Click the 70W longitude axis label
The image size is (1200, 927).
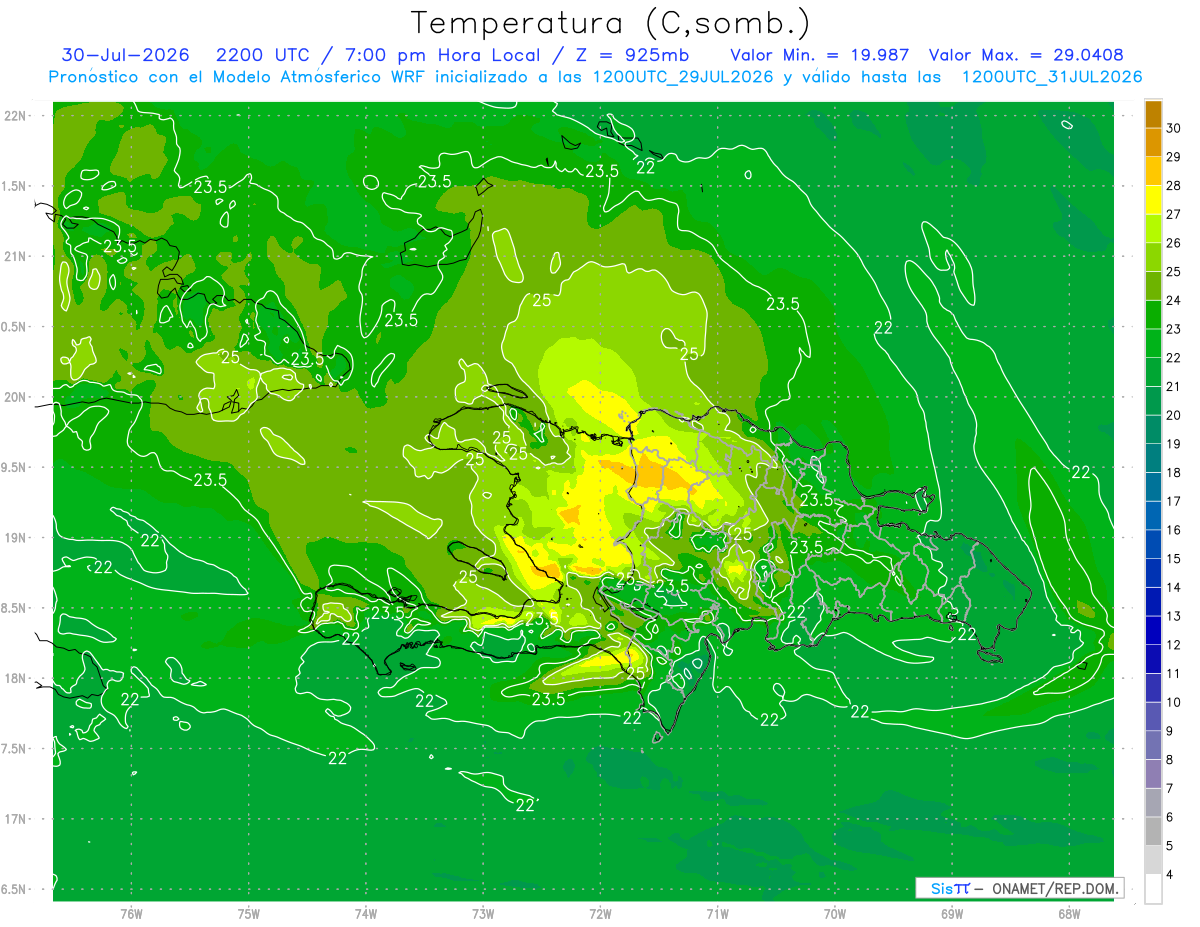coord(835,913)
